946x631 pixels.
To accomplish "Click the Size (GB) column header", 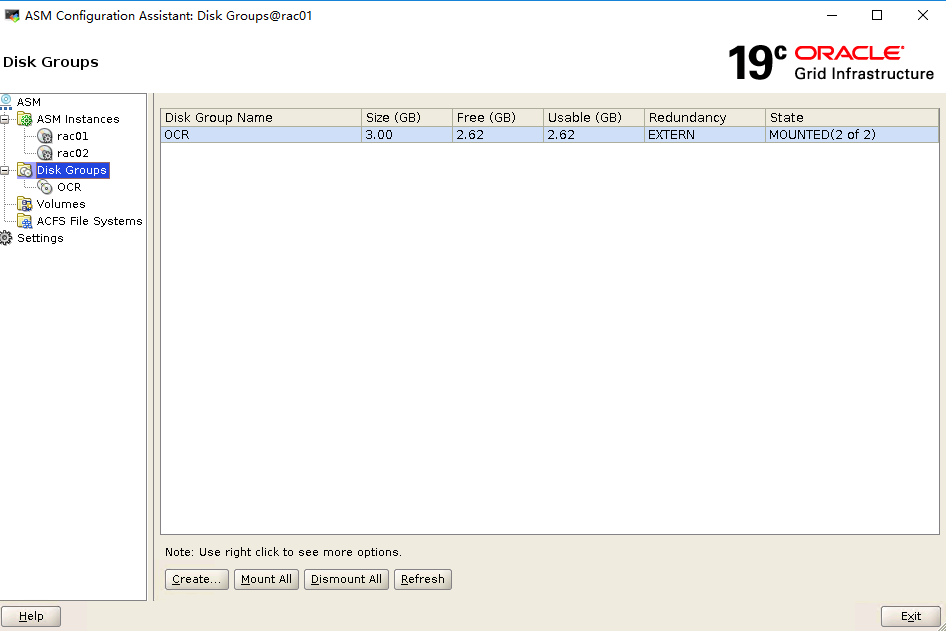I will 407,117.
